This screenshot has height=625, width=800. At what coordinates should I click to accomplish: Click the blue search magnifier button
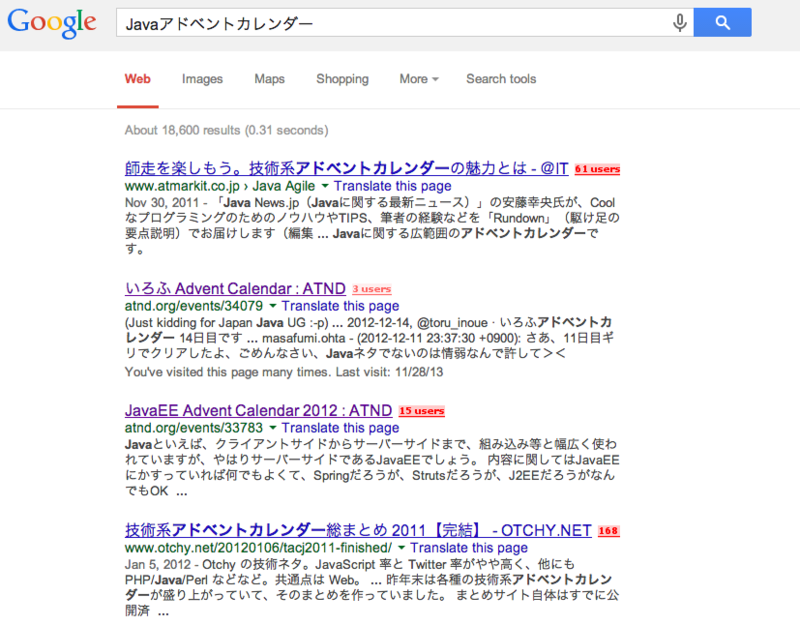pyautogui.click(x=722, y=22)
